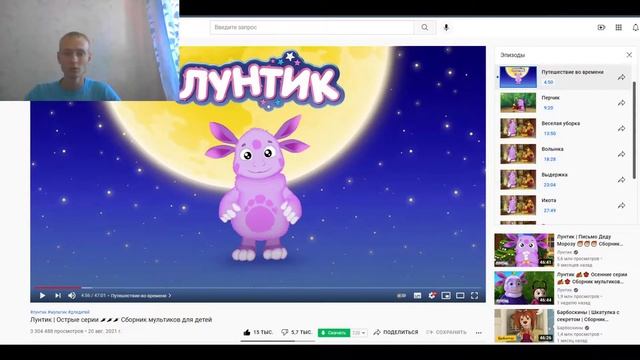
Task: Close the Эпизоды panel
Action: 629,55
